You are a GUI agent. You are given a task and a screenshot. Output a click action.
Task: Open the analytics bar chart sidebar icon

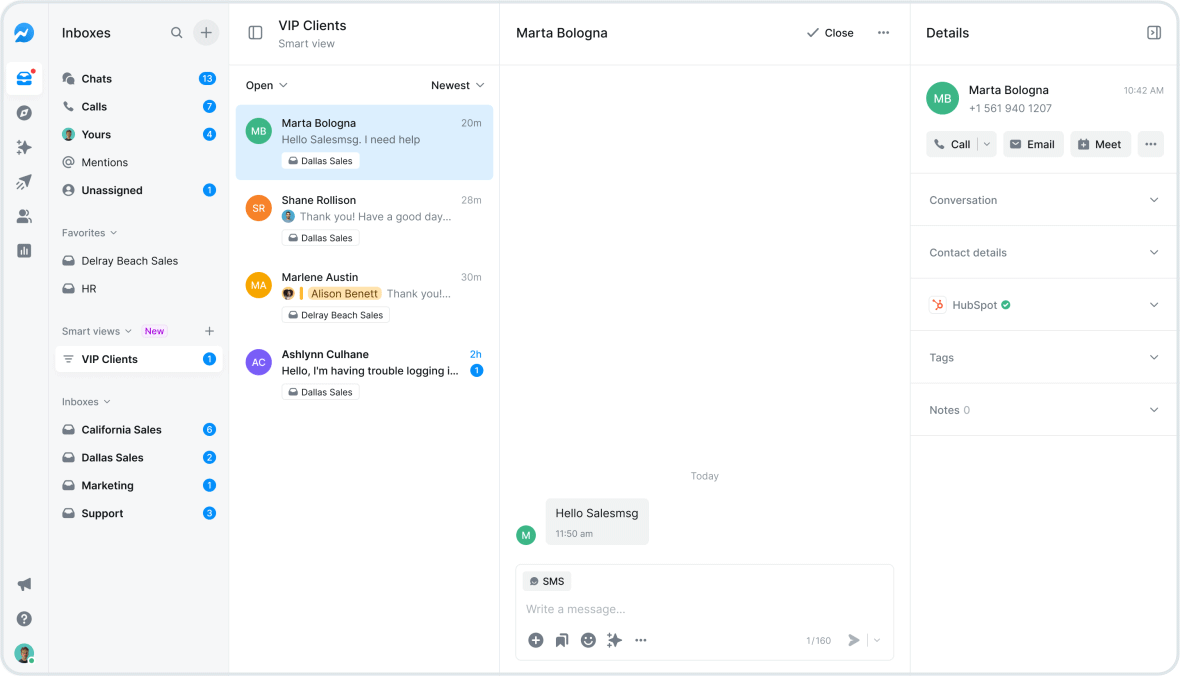(24, 250)
